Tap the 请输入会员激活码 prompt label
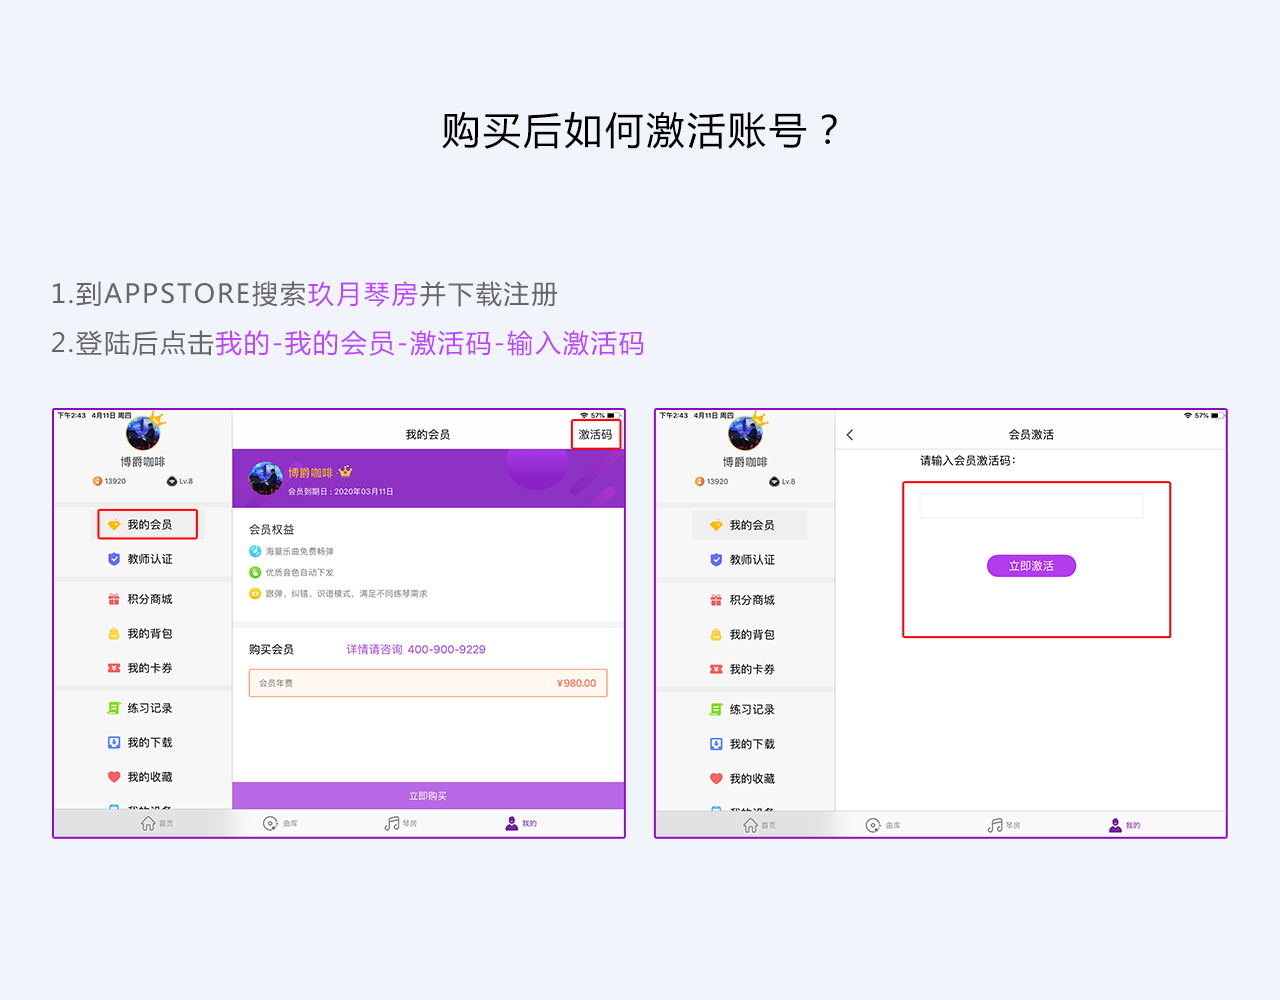The height and width of the screenshot is (1000, 1280). [x=968, y=460]
